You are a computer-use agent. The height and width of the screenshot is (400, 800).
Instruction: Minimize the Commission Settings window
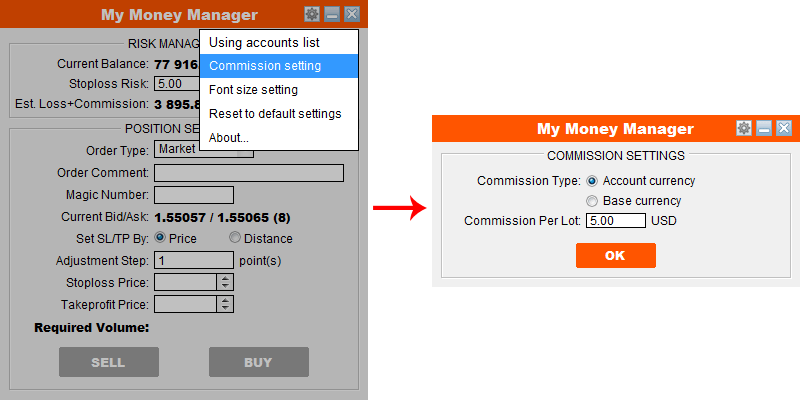click(764, 128)
